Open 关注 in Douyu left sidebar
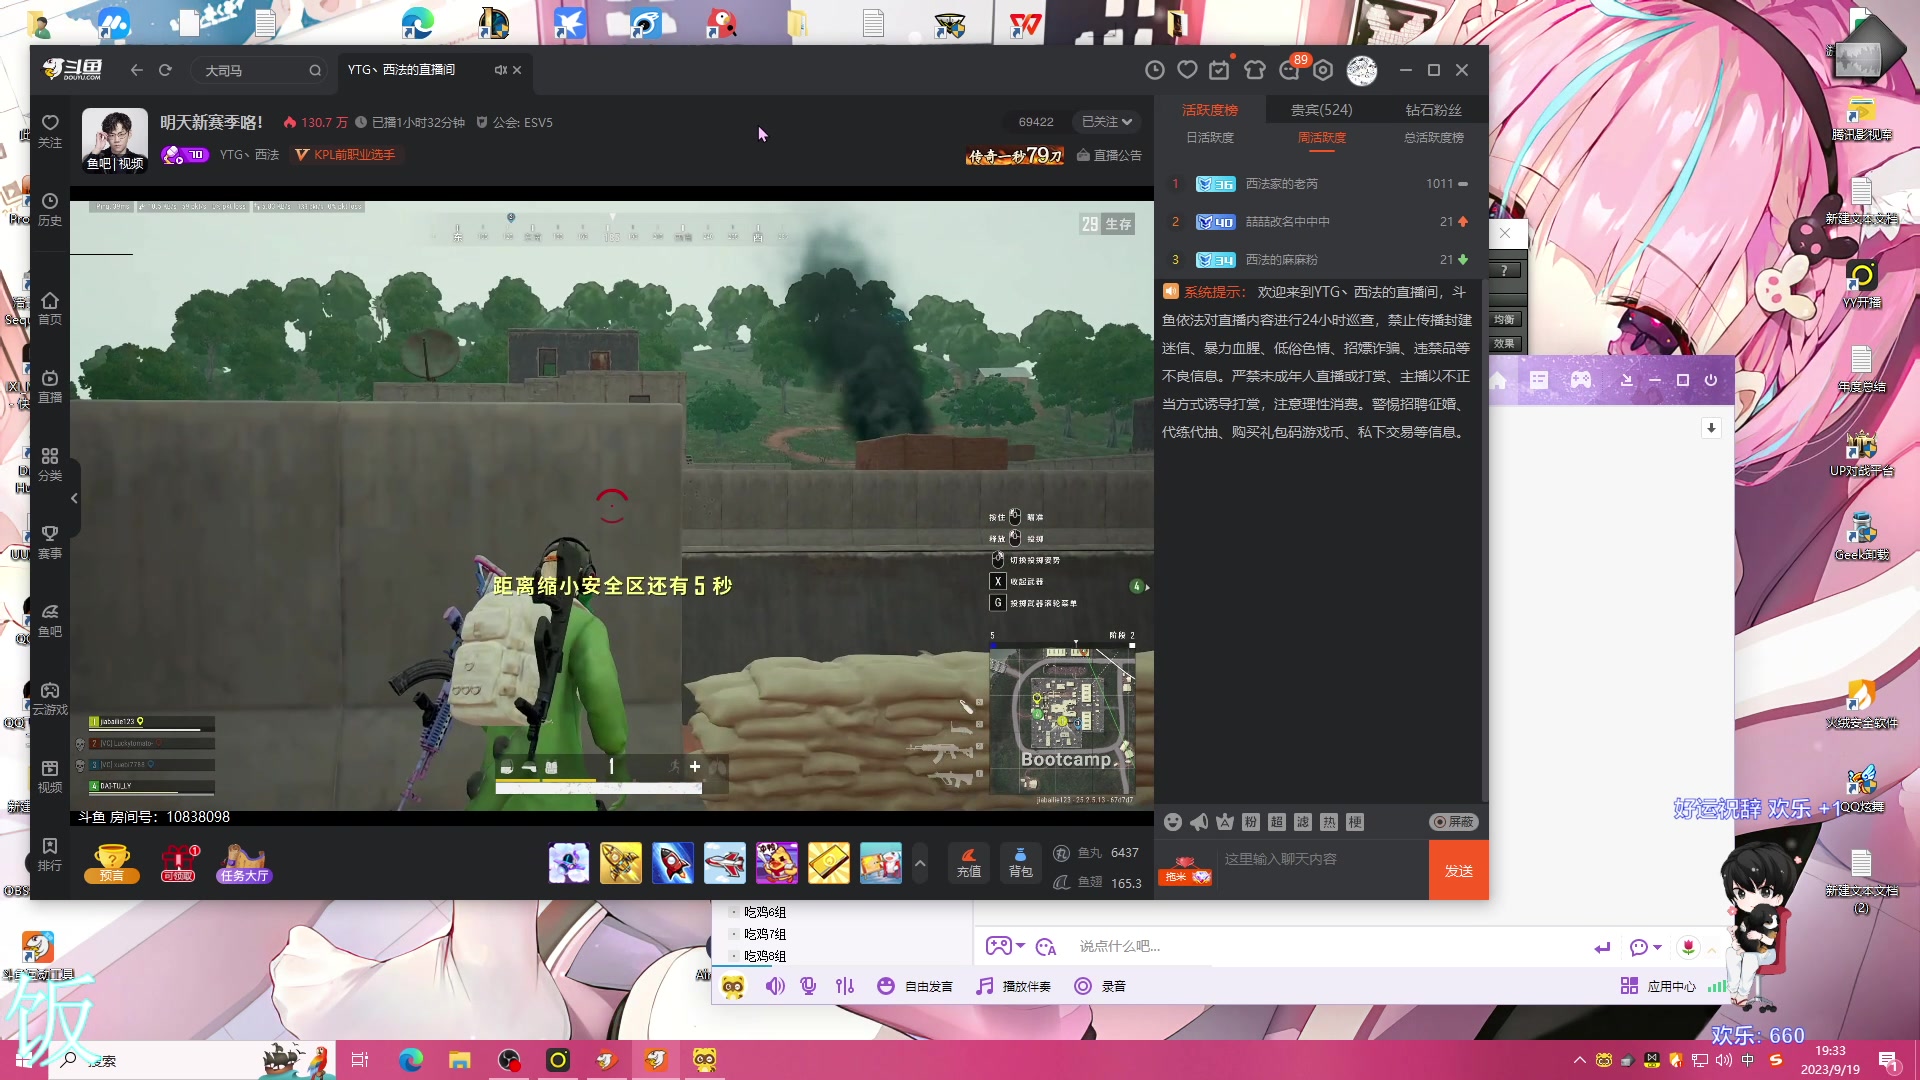Image resolution: width=1920 pixels, height=1080 pixels. [x=50, y=131]
